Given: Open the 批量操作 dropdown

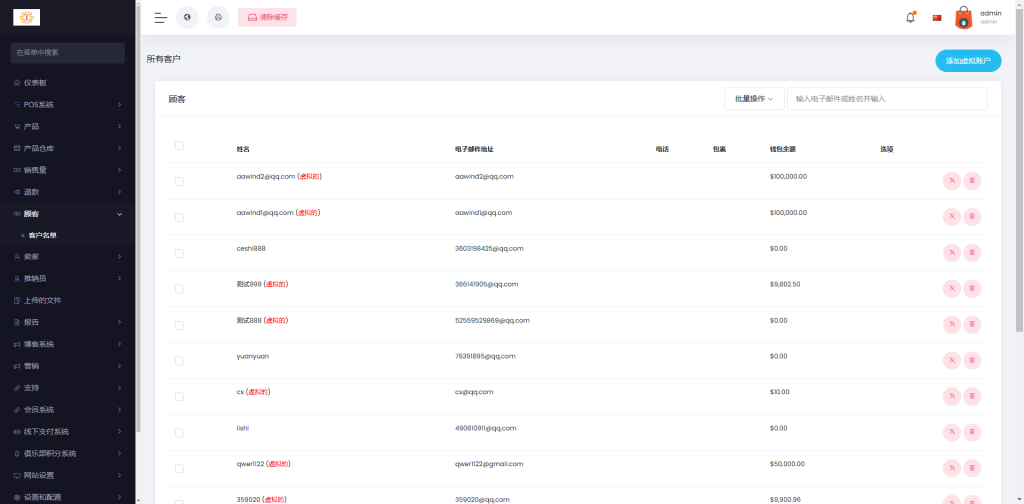Looking at the screenshot, I should click(x=754, y=99).
